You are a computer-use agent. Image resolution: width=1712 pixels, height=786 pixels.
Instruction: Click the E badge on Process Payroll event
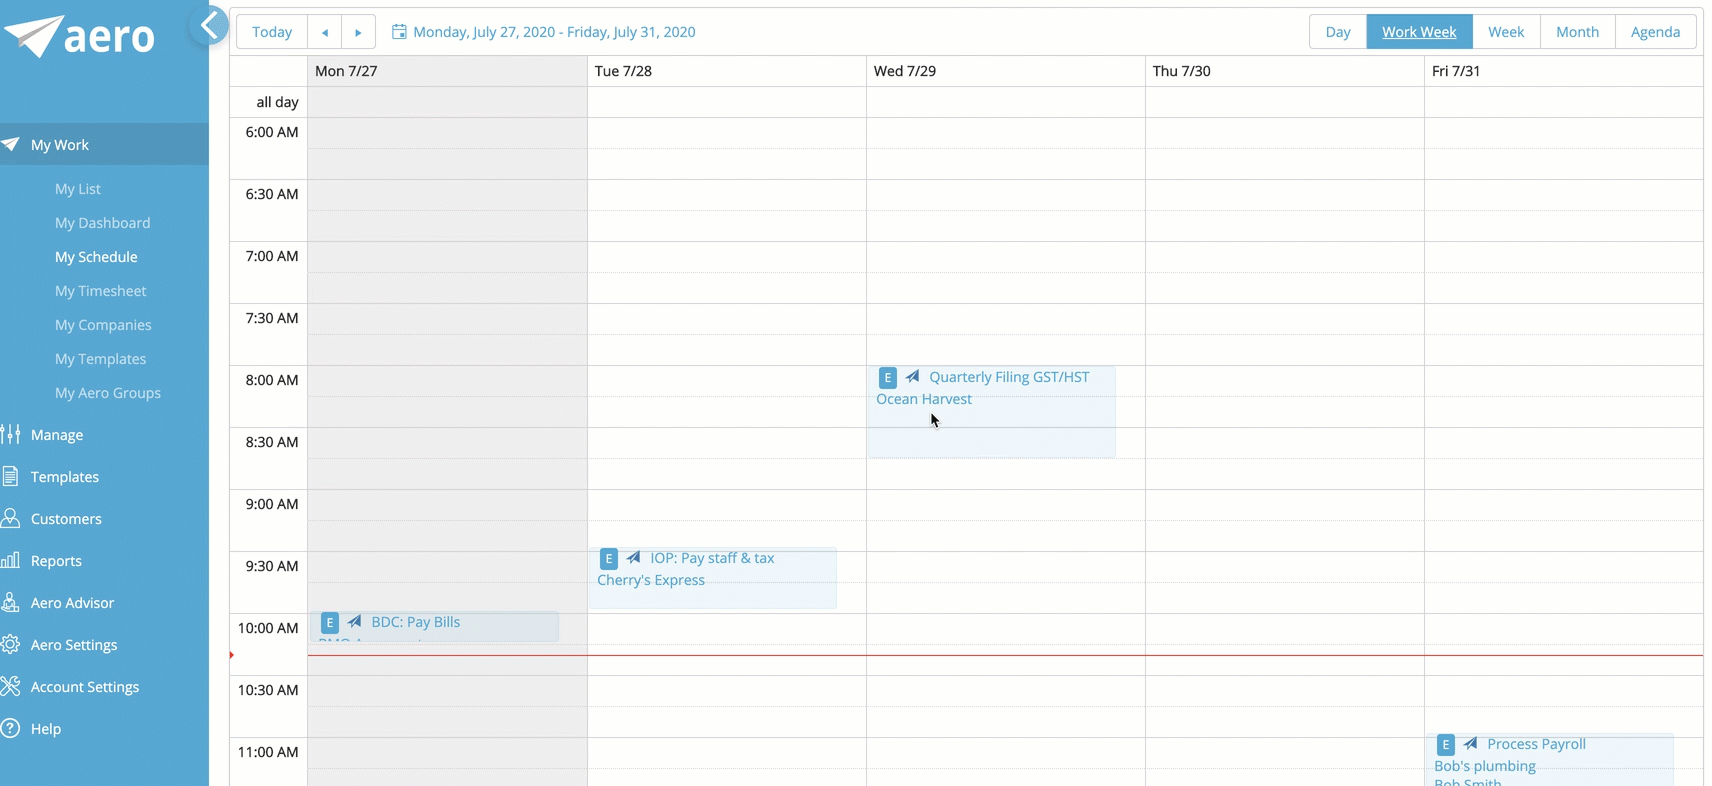pyautogui.click(x=1445, y=745)
